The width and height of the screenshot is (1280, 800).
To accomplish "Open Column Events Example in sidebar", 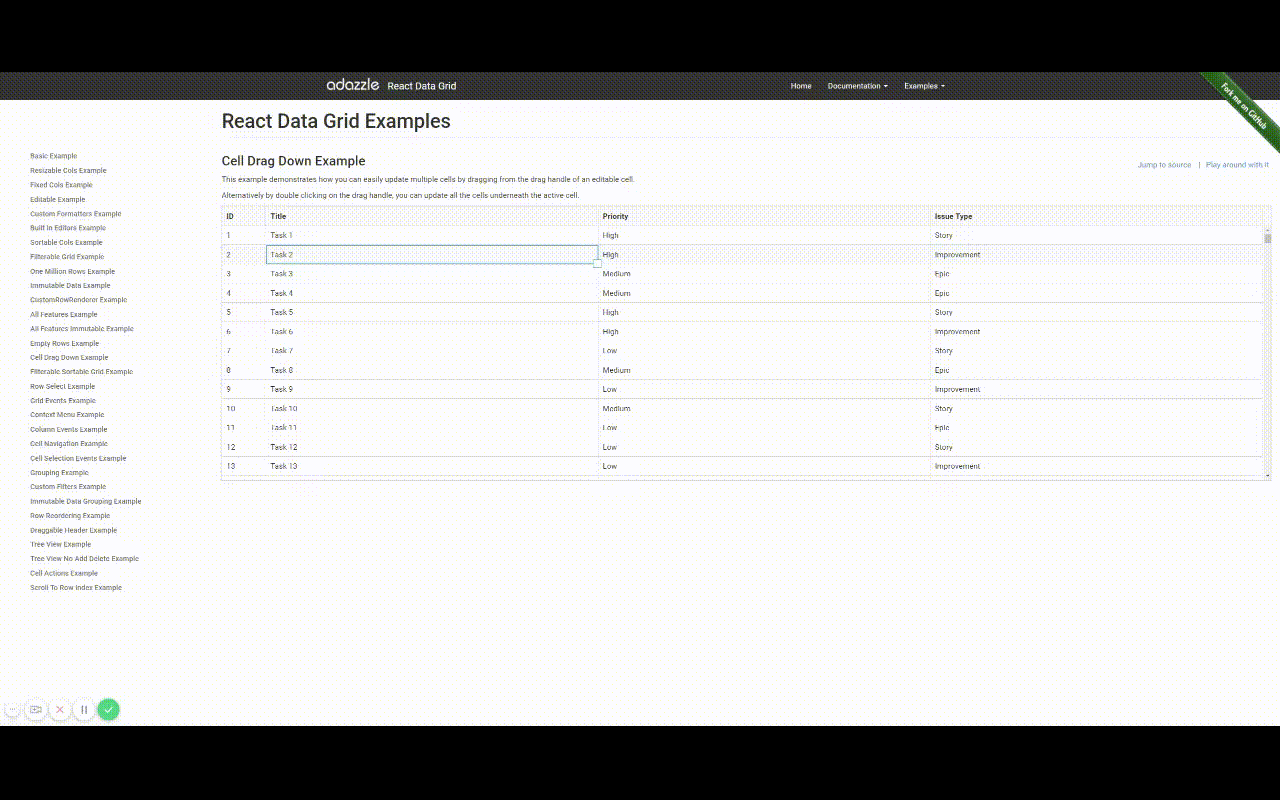I will pyautogui.click(x=68, y=429).
